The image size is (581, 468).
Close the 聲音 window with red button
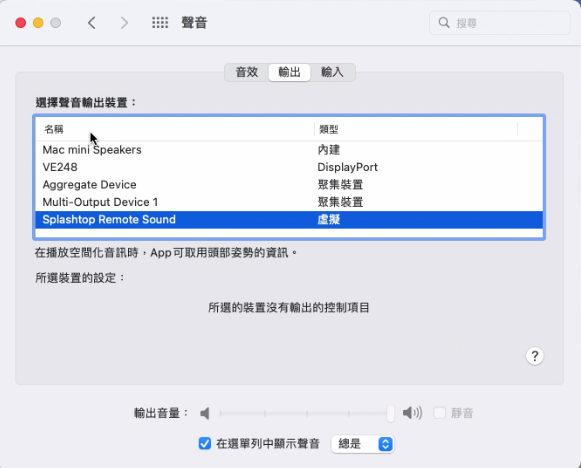tap(21, 23)
